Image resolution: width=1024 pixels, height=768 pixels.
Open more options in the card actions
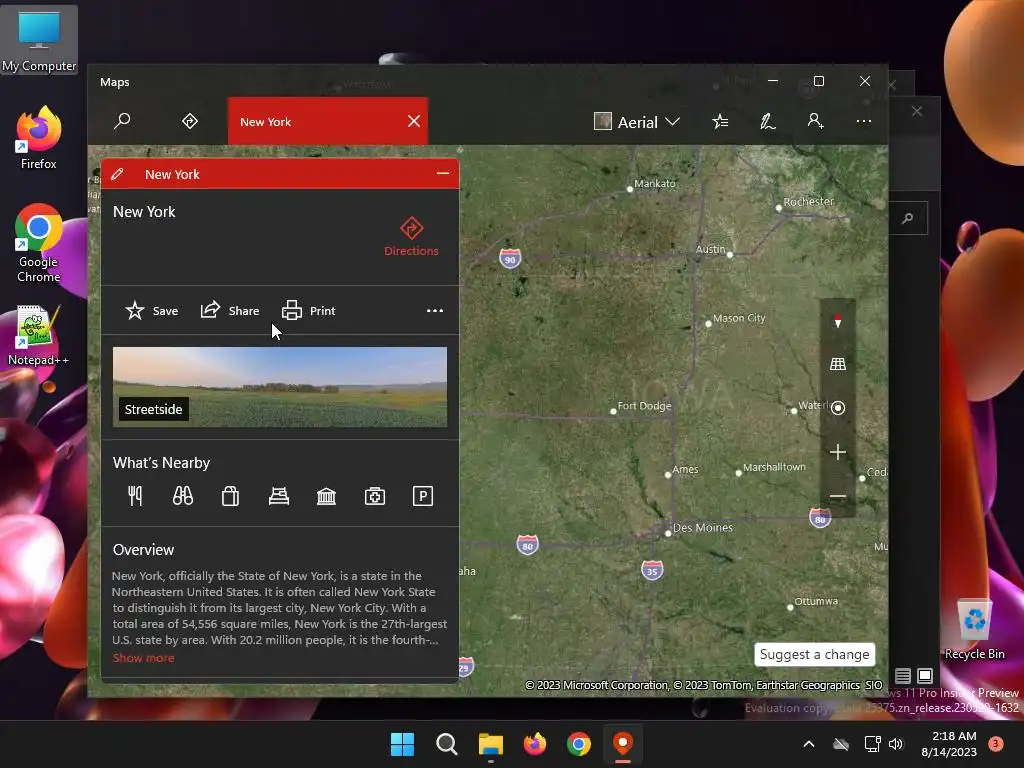point(435,311)
